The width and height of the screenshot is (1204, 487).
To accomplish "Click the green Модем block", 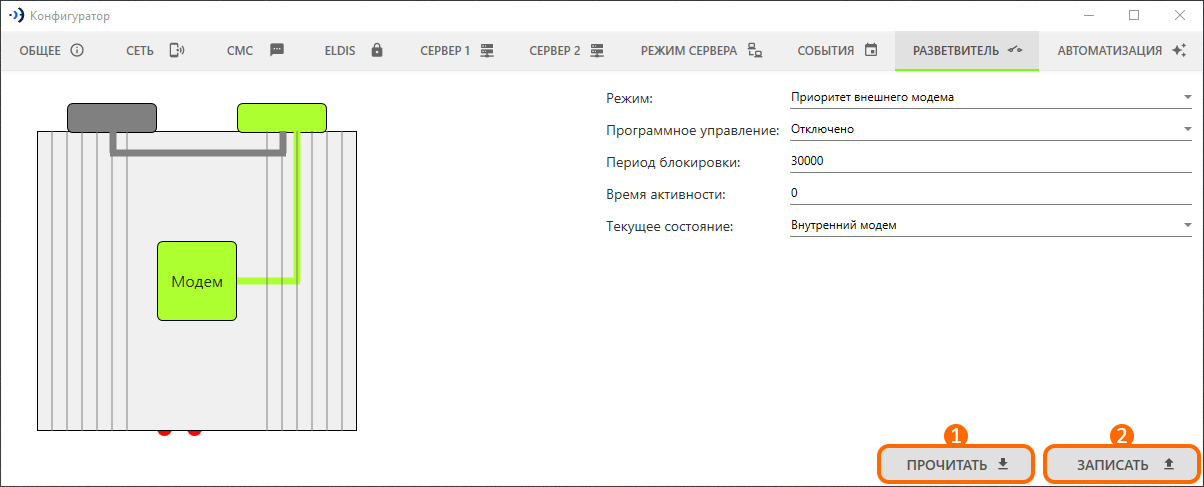I will [197, 281].
